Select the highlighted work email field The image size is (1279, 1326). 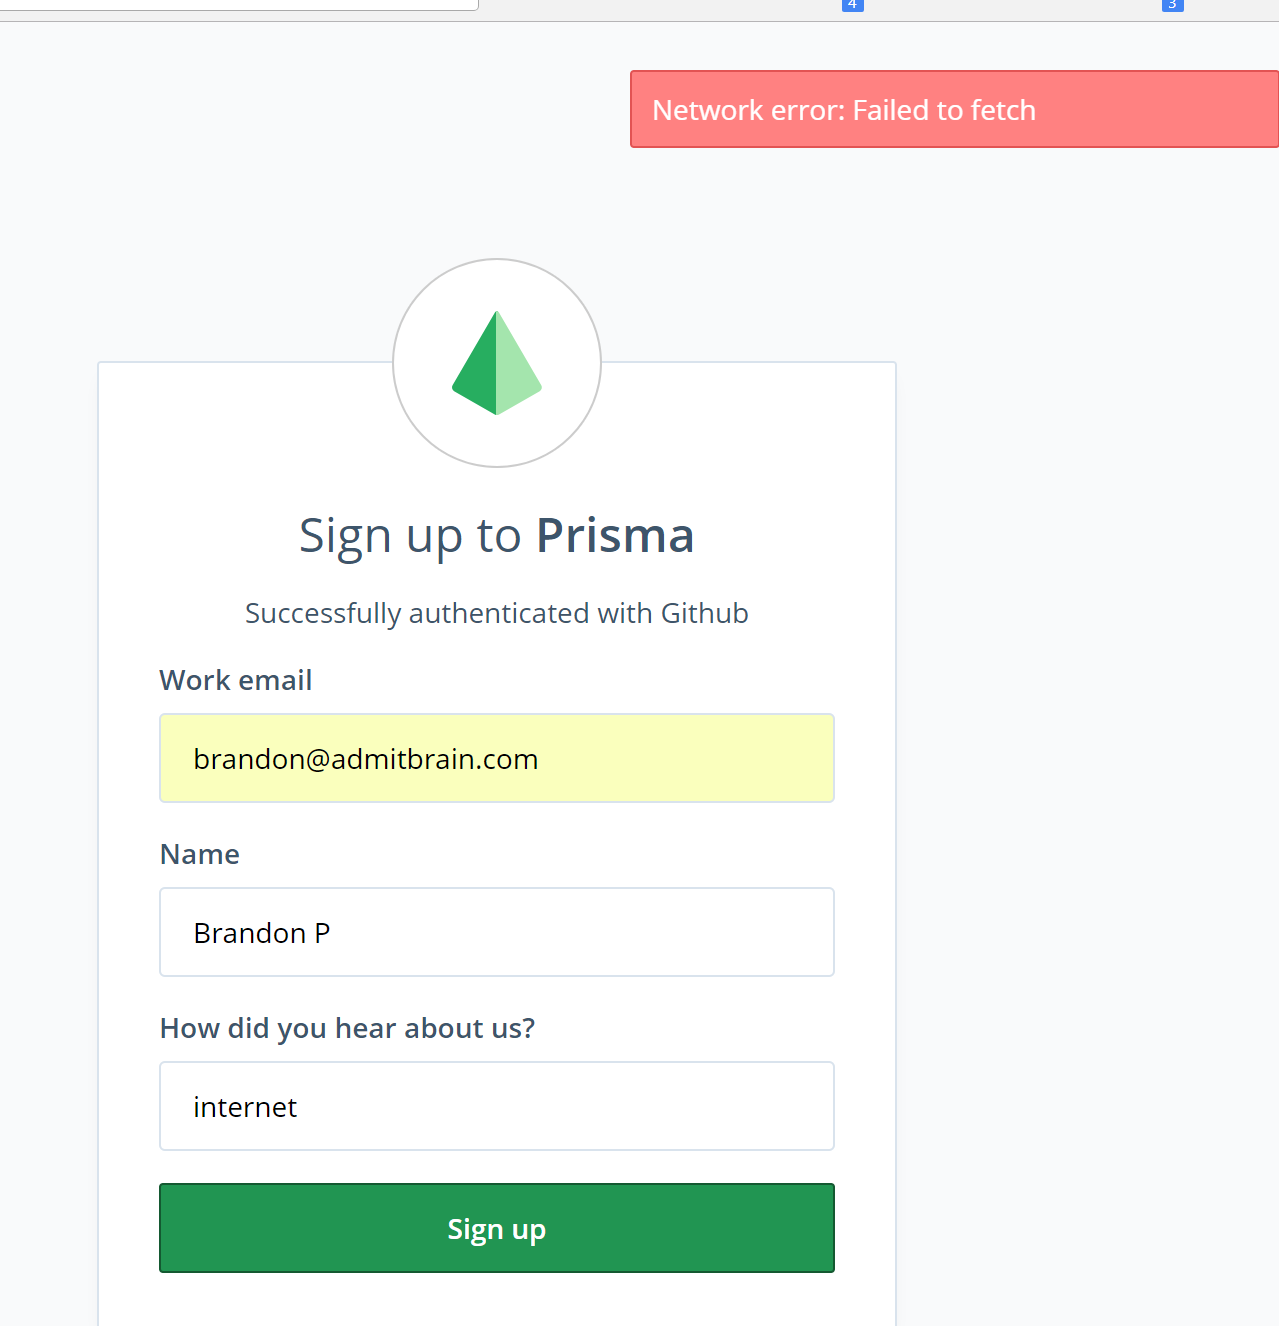497,758
